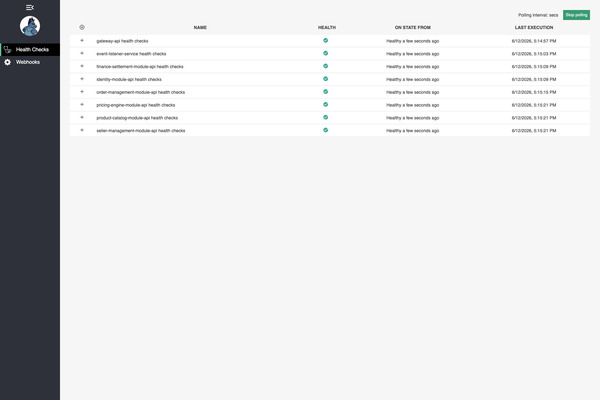
Task: Click the healthy status icon for identity-module-api
Action: [x=326, y=79]
